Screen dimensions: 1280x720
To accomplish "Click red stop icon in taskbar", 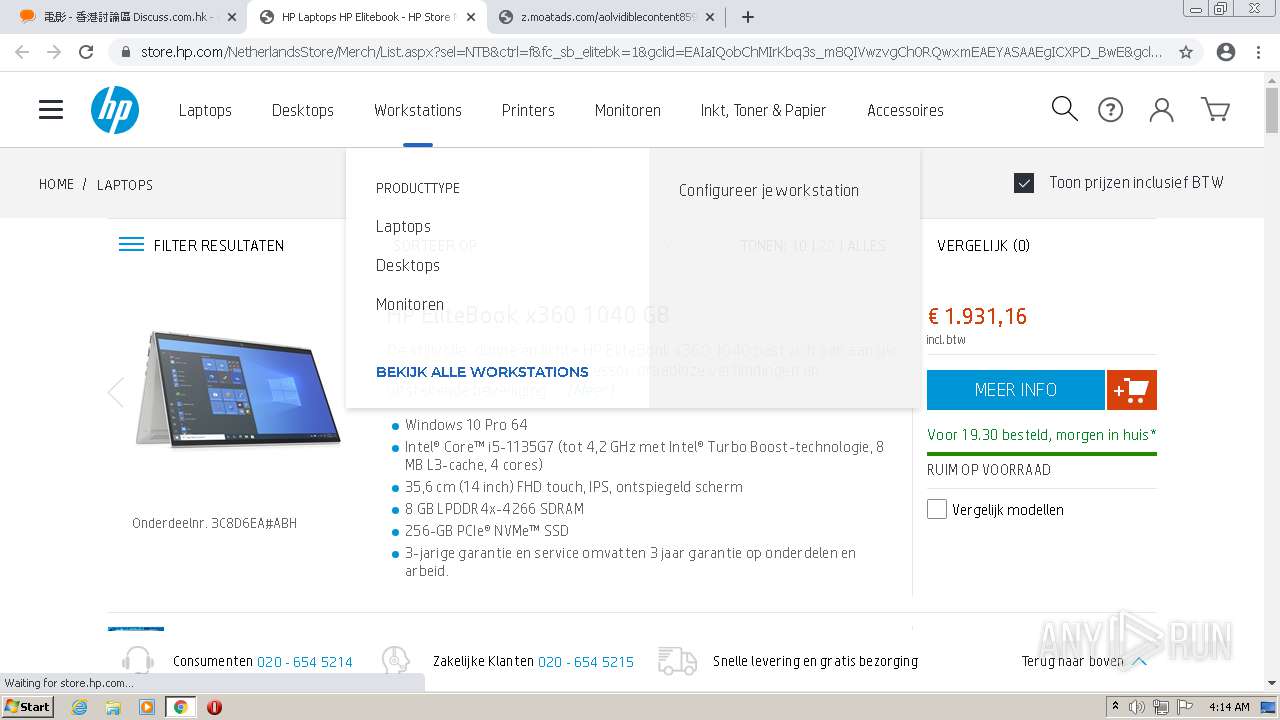I will tap(214, 707).
